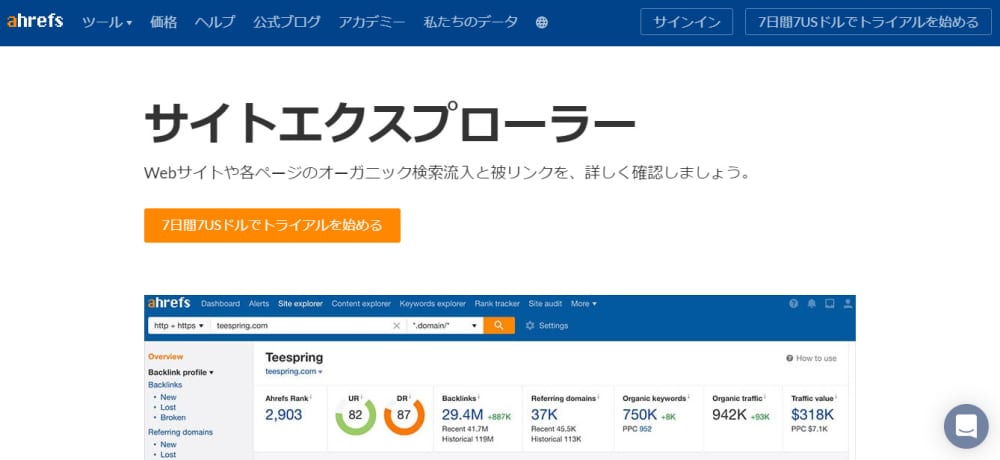
Task: Click the Traffic value $318K
Action: 812,415
